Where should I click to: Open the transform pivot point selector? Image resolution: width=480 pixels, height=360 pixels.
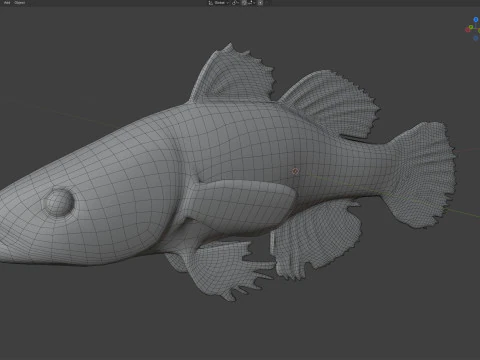[235, 3]
